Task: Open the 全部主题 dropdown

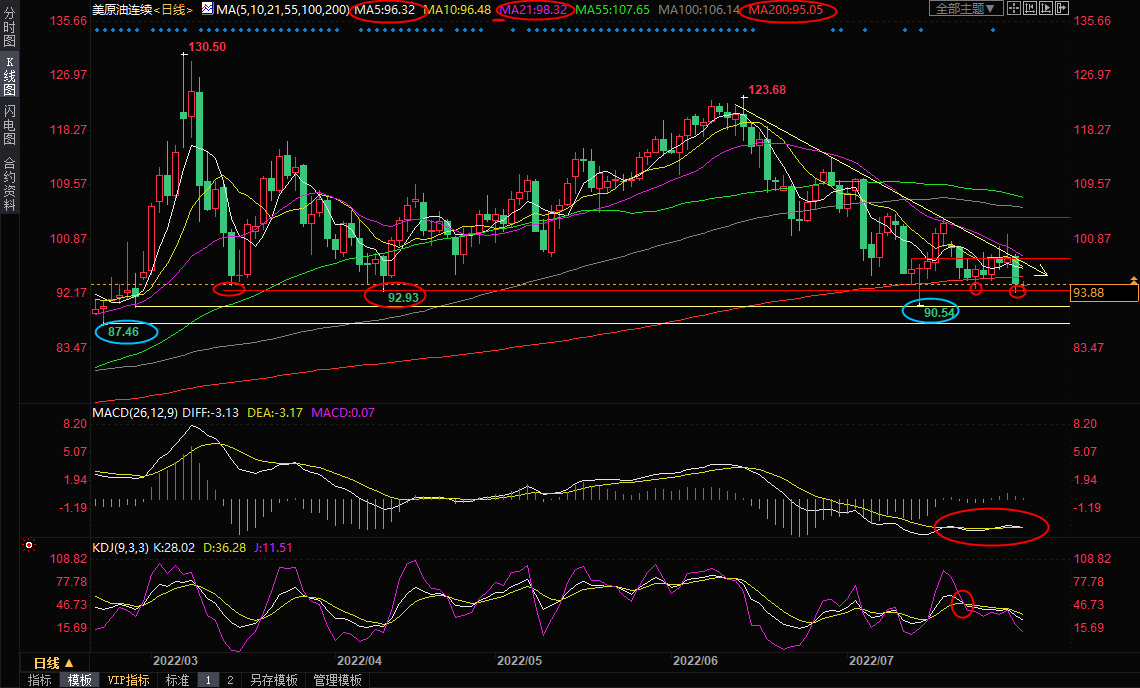Action: click(966, 9)
